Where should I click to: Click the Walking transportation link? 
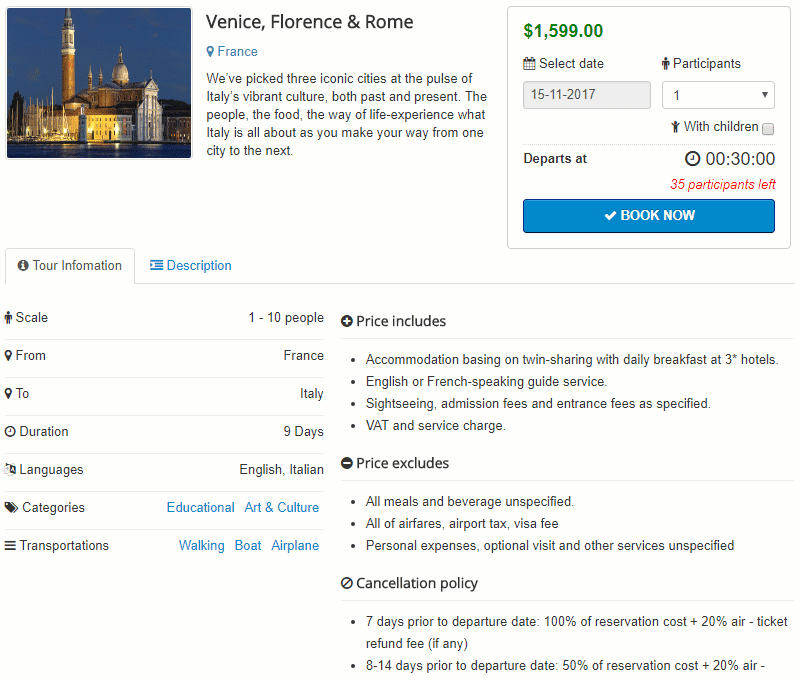pyautogui.click(x=201, y=546)
